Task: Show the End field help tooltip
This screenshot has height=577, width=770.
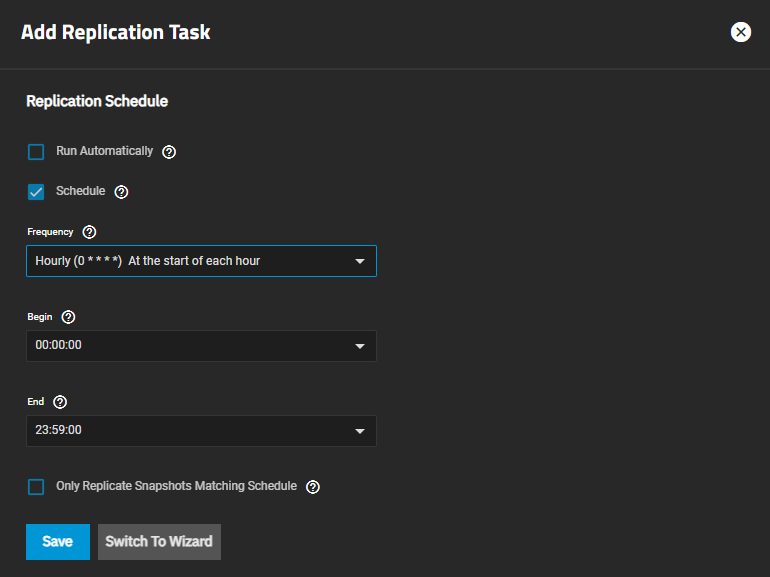Action: 60,402
